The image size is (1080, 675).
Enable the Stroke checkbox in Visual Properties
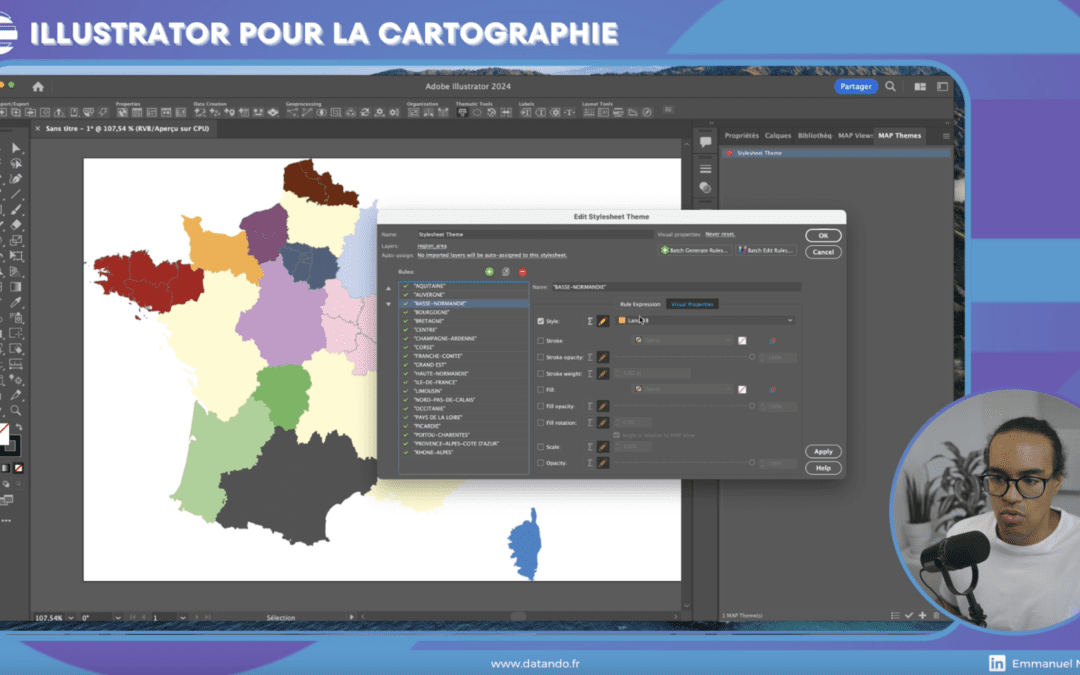[x=540, y=340]
